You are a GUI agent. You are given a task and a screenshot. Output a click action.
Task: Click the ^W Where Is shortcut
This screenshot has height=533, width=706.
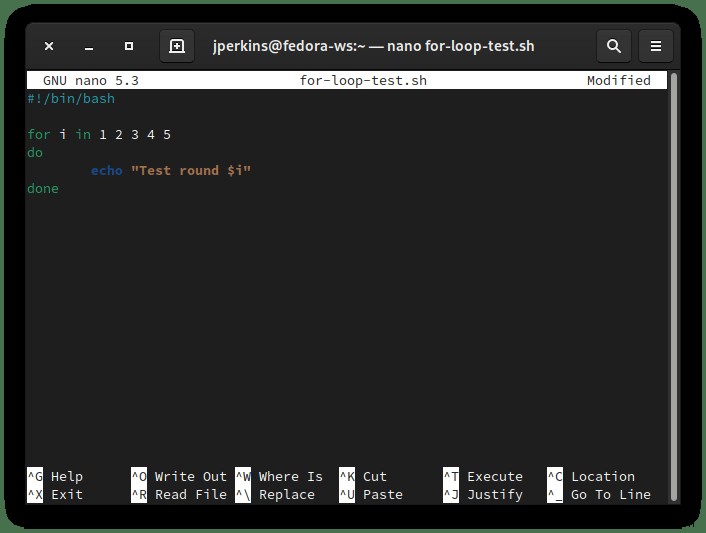(x=279, y=476)
